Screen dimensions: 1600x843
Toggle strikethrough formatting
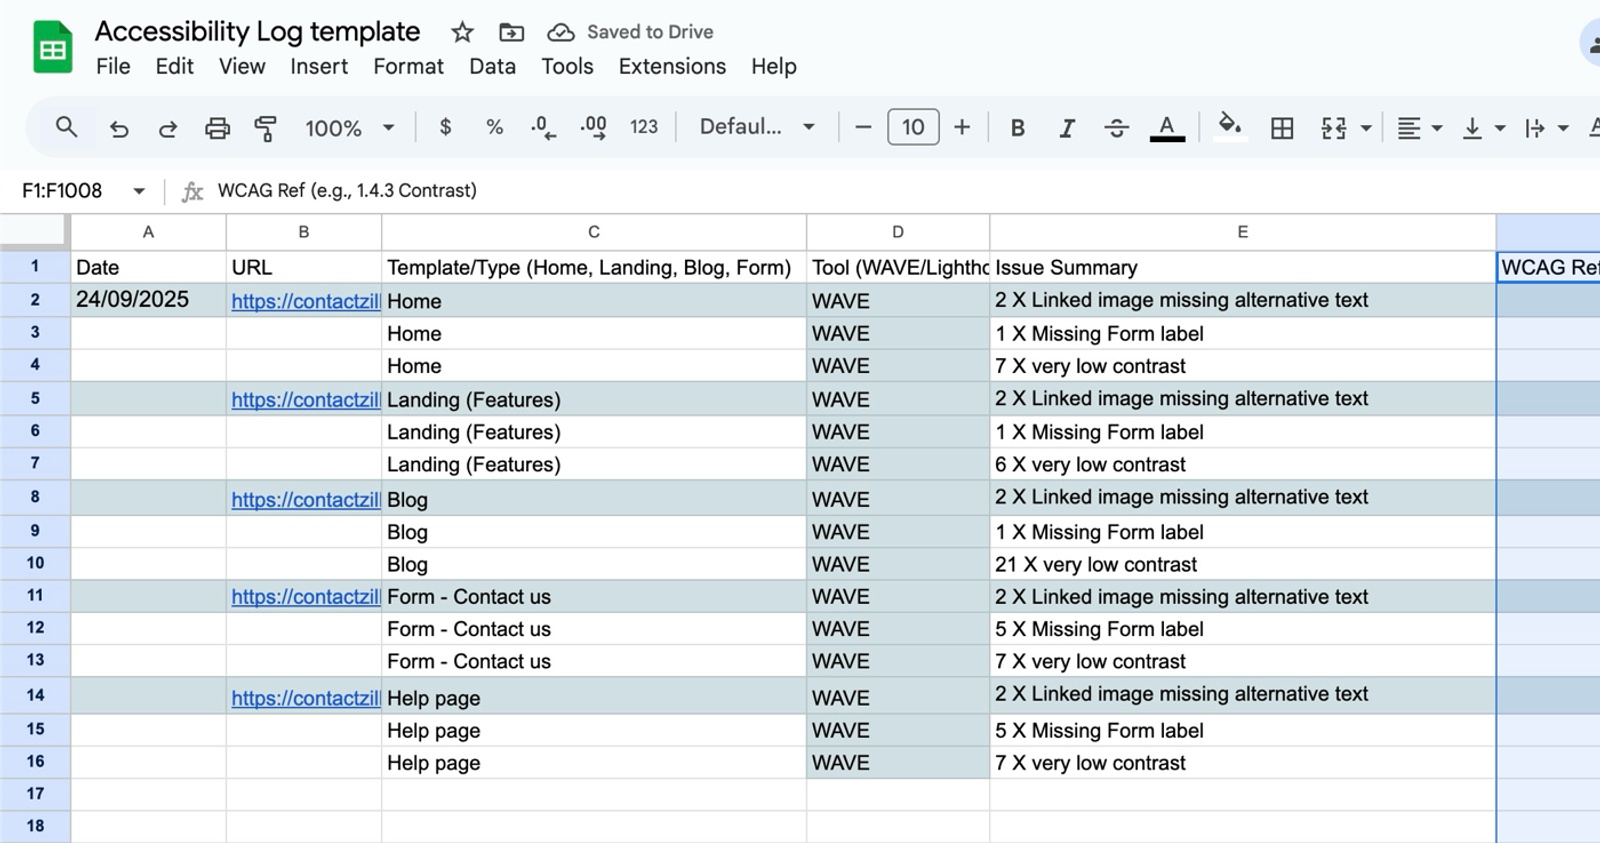point(1116,128)
